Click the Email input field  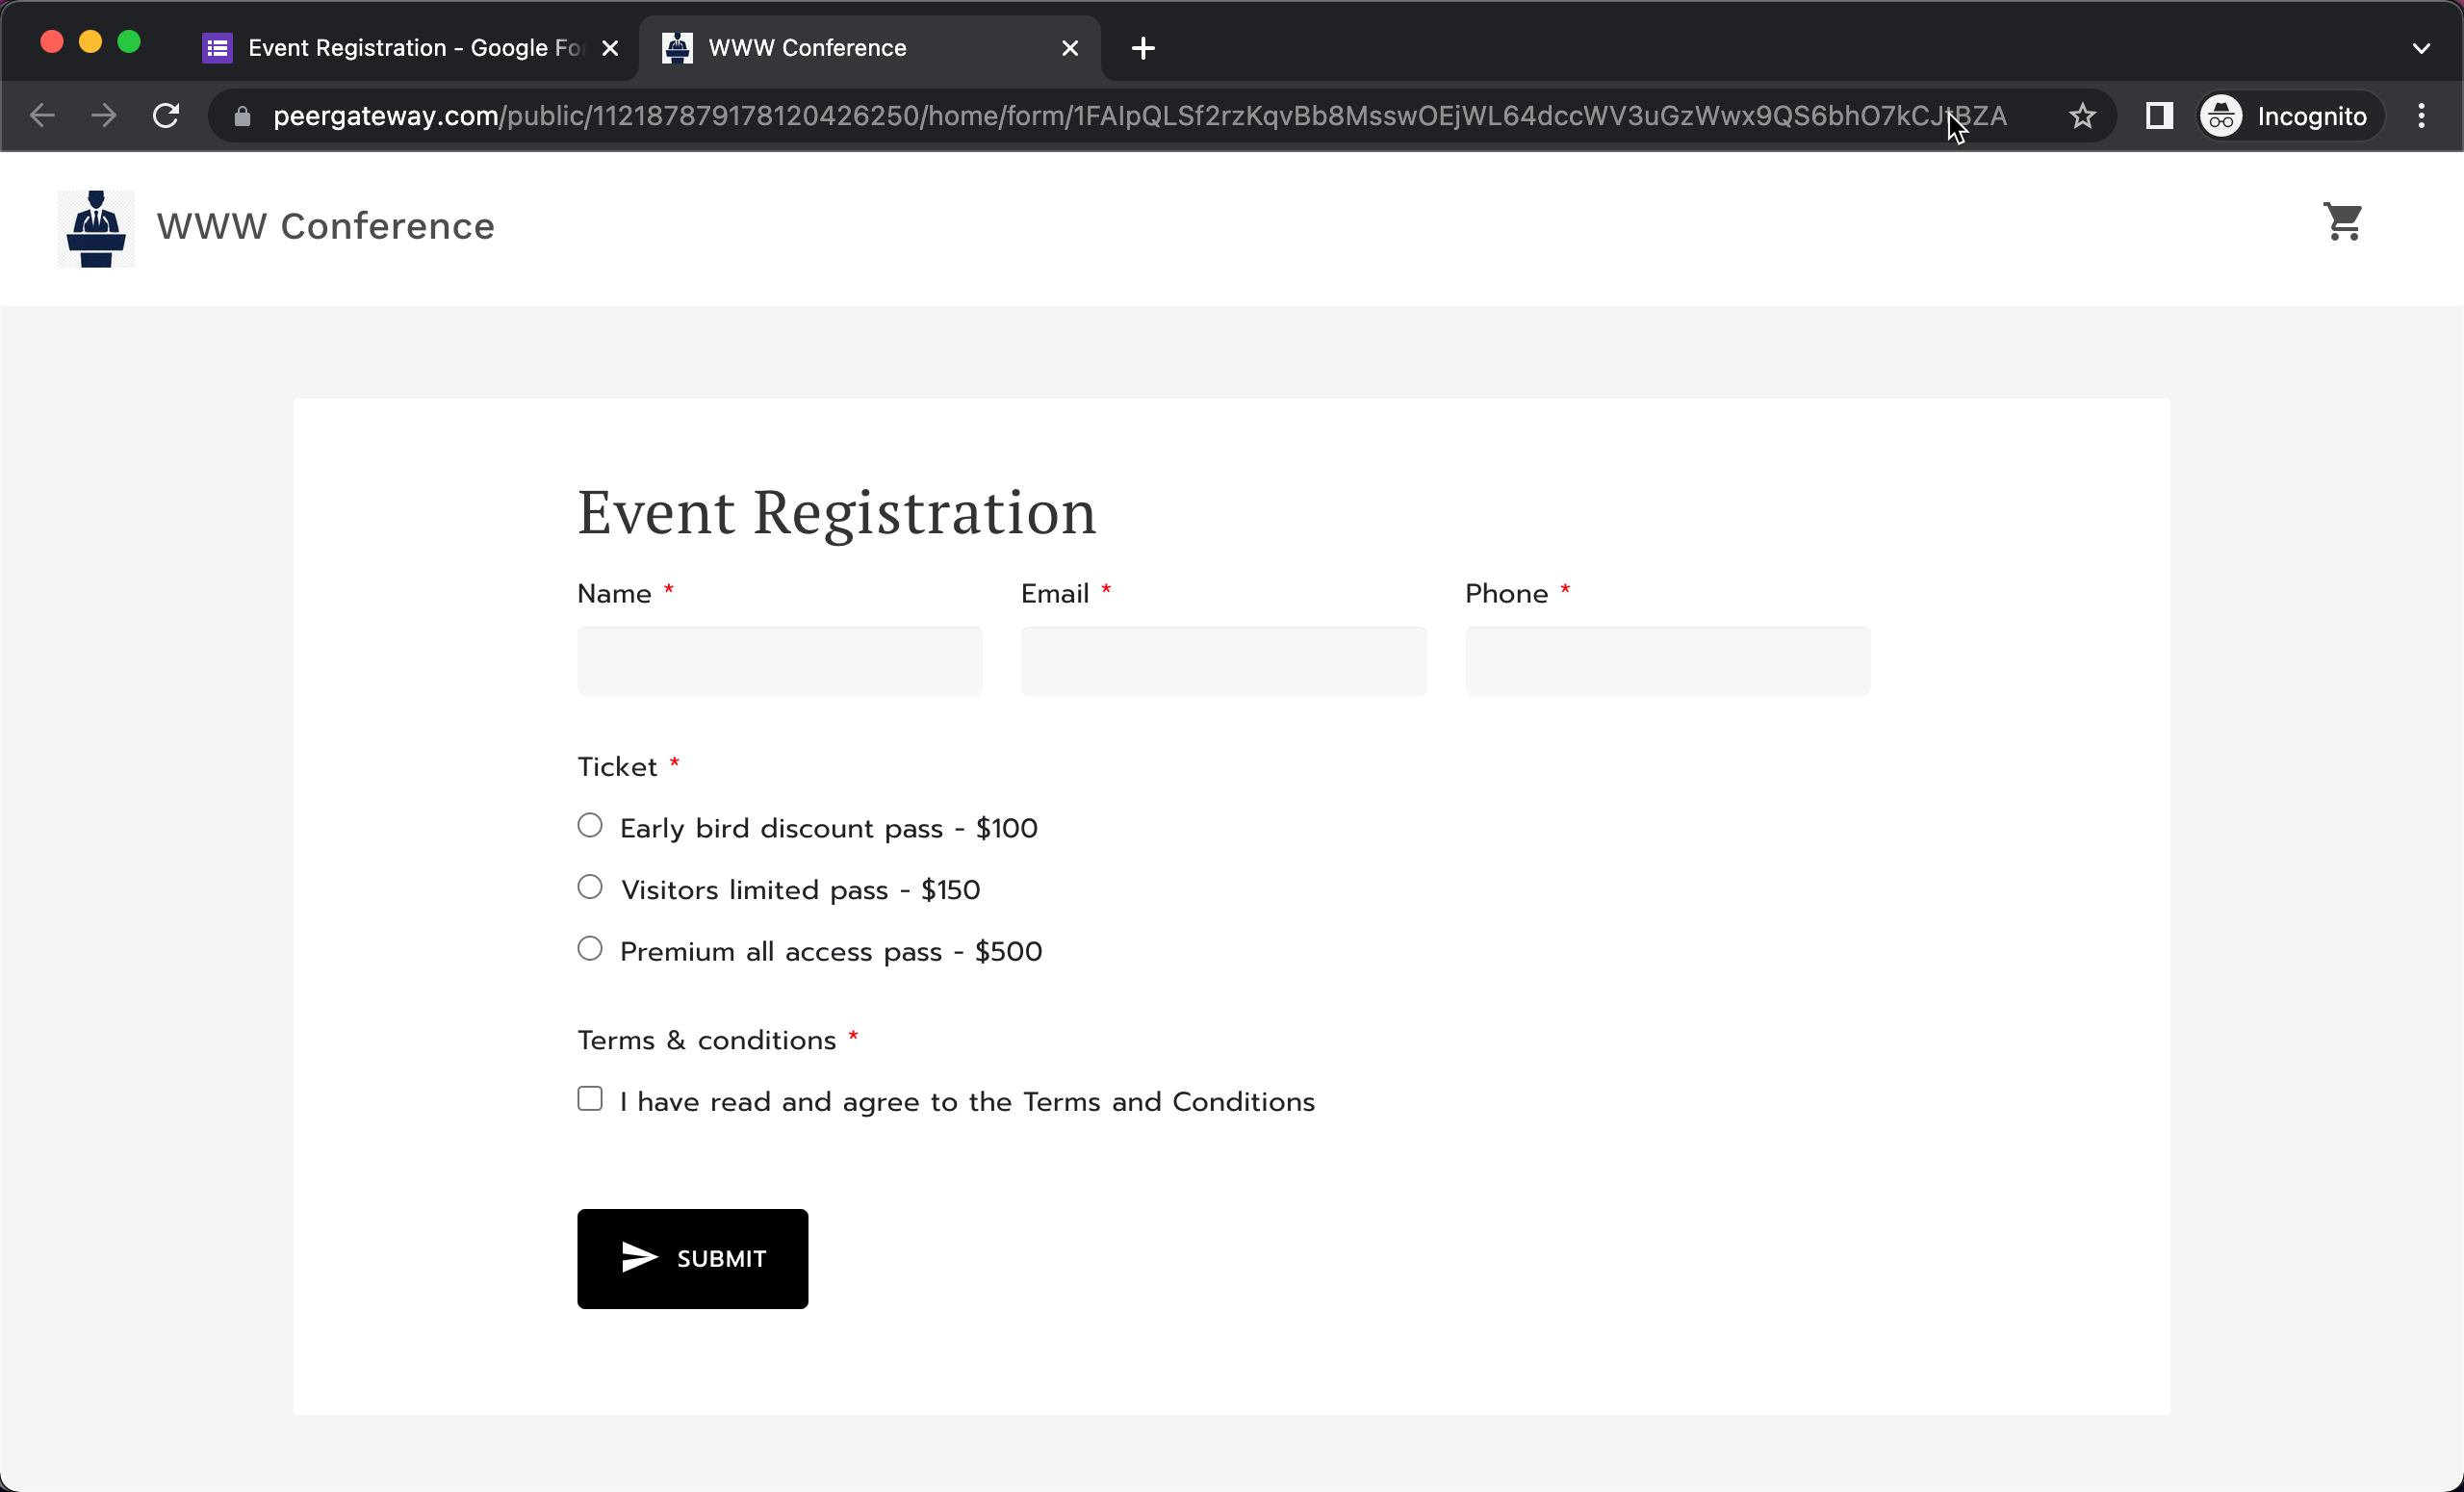[x=1222, y=661]
